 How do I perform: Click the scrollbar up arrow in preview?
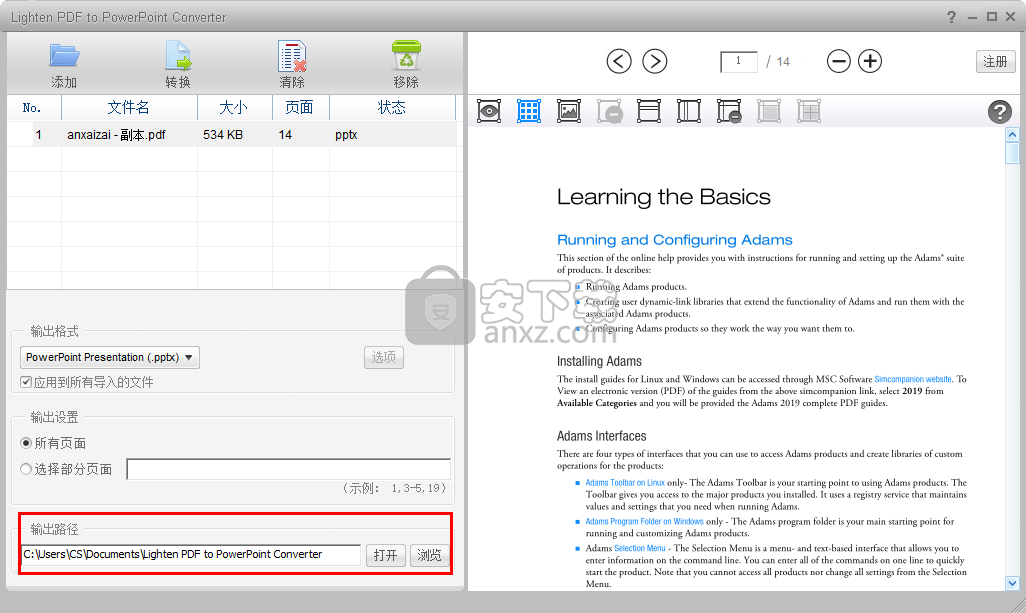click(1012, 135)
